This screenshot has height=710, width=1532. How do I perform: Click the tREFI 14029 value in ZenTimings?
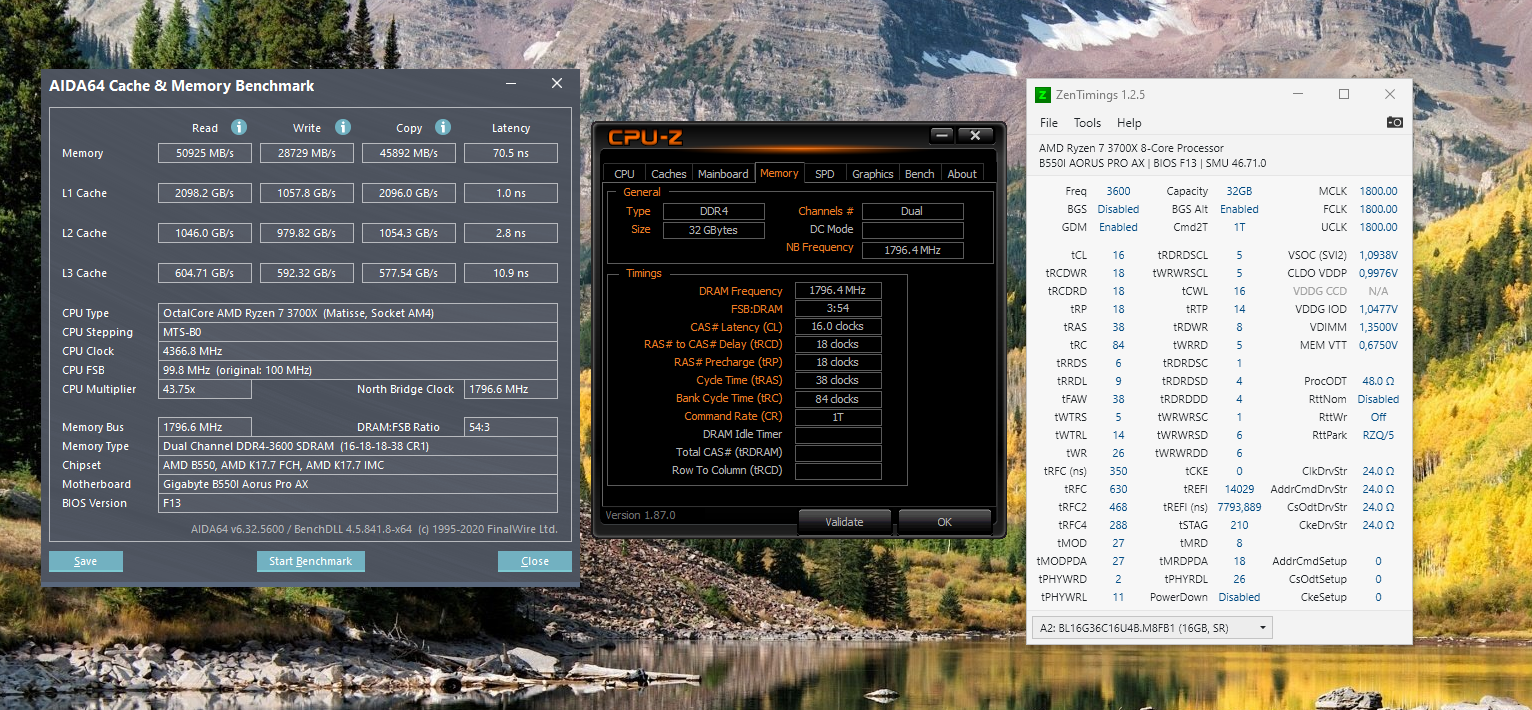1239,489
